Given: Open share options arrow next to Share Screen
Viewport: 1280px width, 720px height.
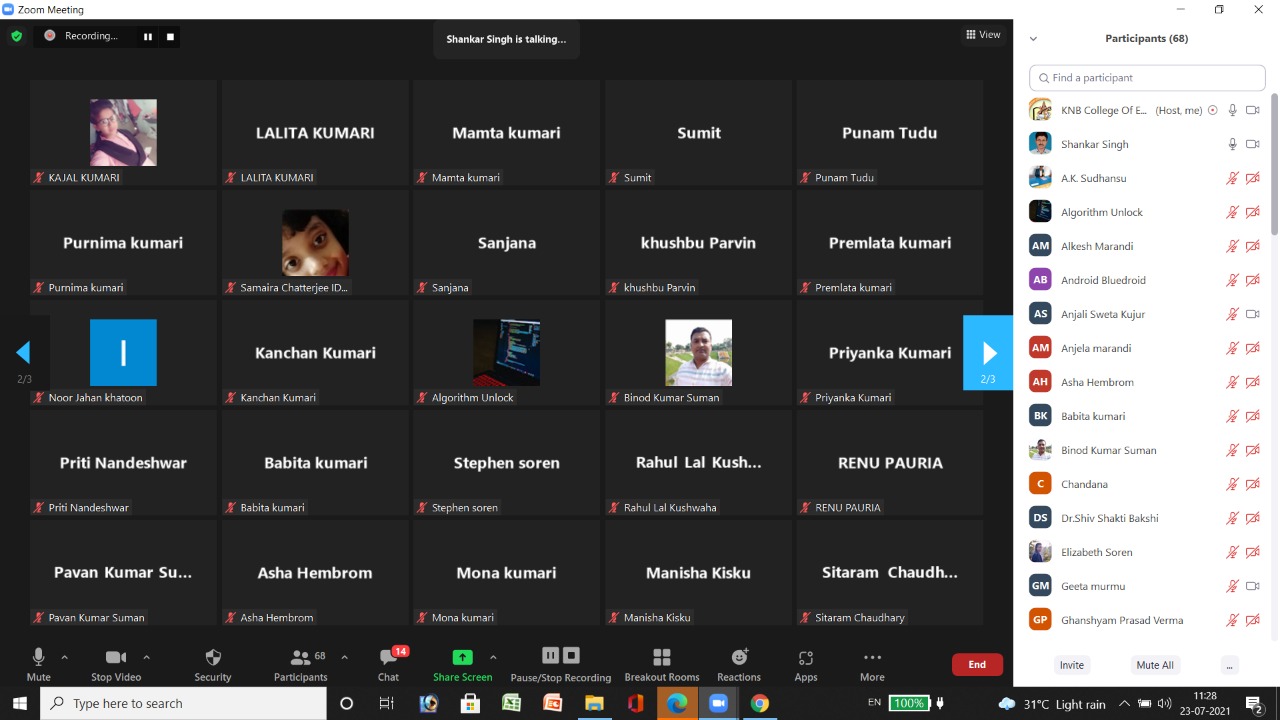Looking at the screenshot, I should [493, 657].
